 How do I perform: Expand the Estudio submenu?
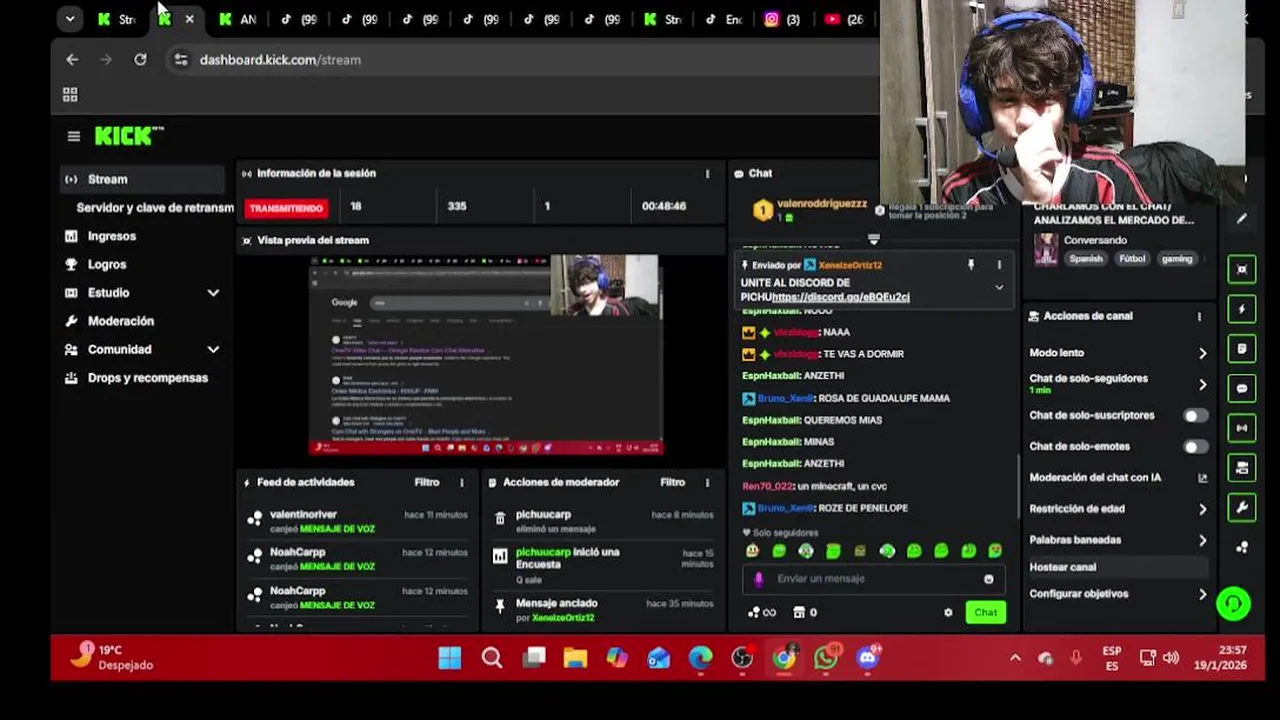213,293
